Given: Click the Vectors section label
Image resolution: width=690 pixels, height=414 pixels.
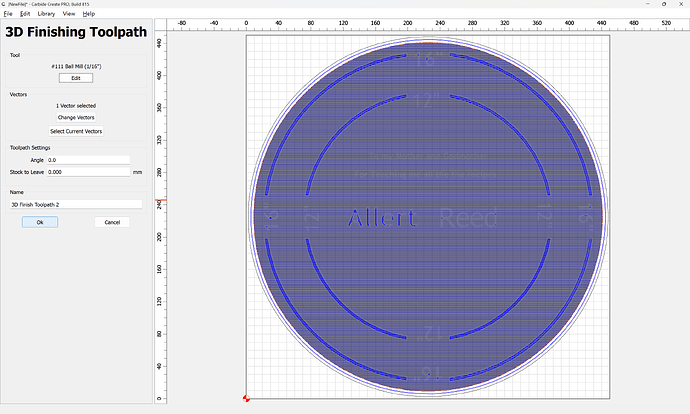Looking at the screenshot, I should 18,95.
